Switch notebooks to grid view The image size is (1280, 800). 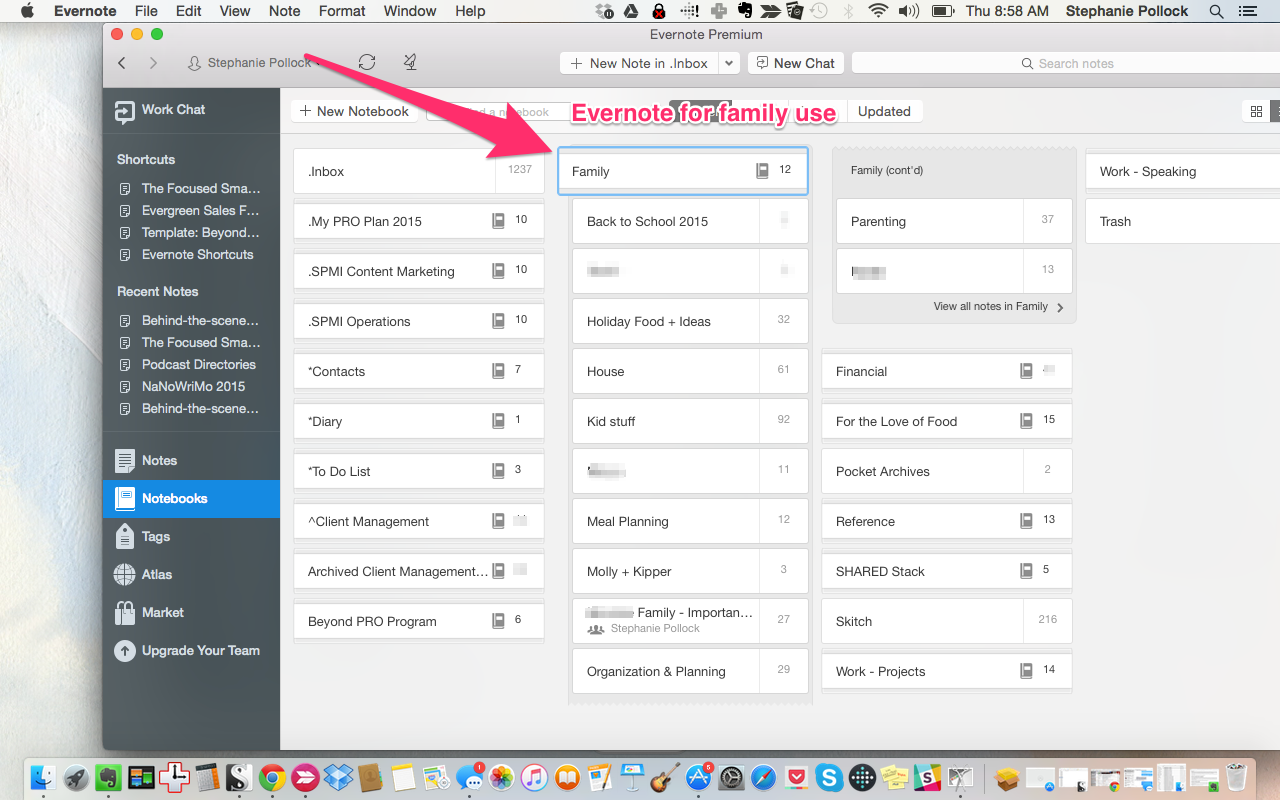click(x=1256, y=112)
